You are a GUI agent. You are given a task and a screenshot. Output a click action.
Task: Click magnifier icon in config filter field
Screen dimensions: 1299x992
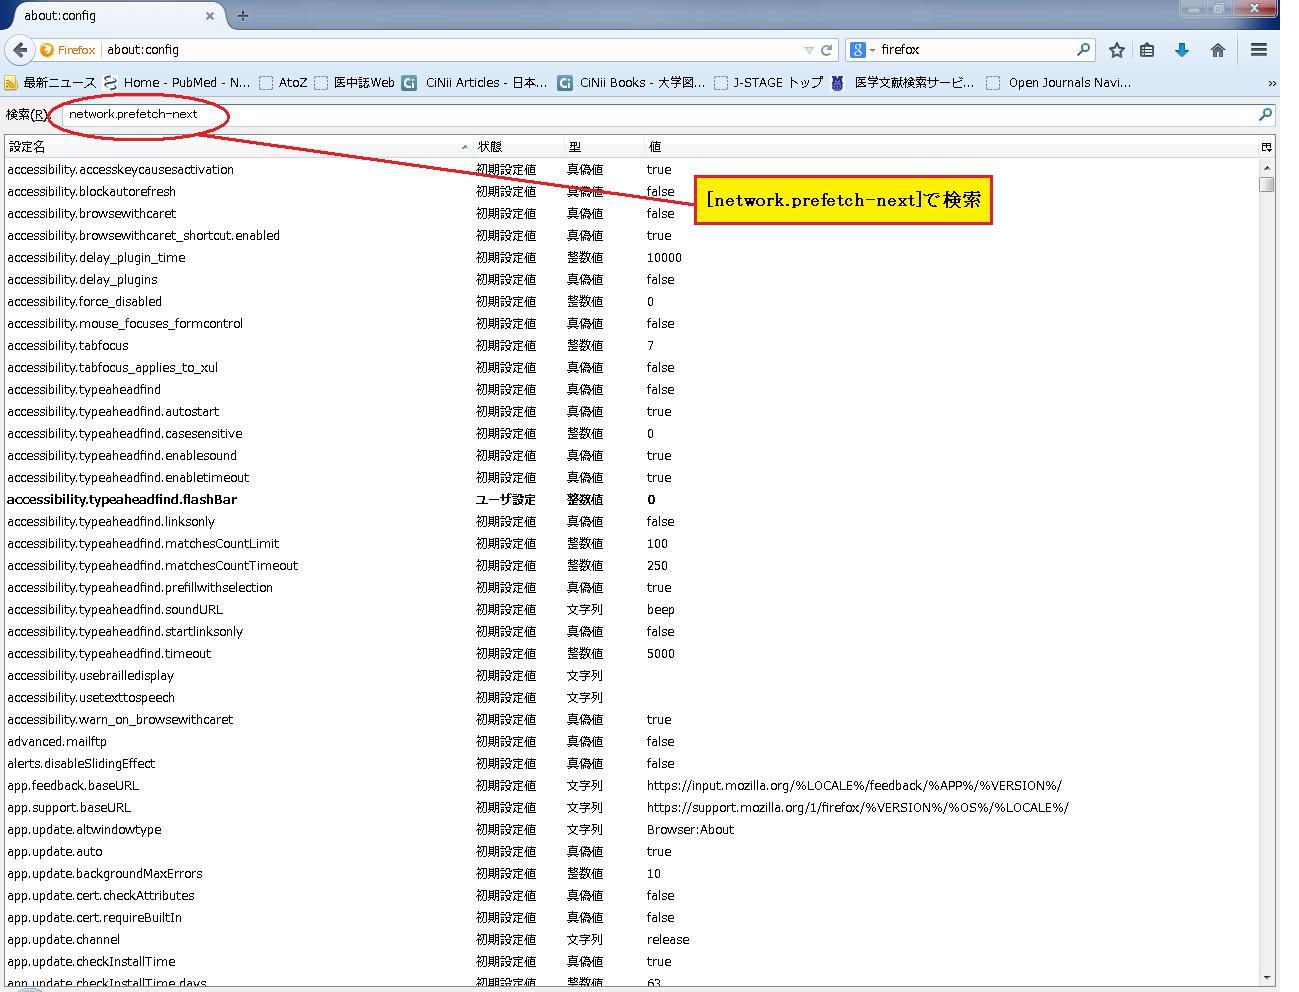1265,115
